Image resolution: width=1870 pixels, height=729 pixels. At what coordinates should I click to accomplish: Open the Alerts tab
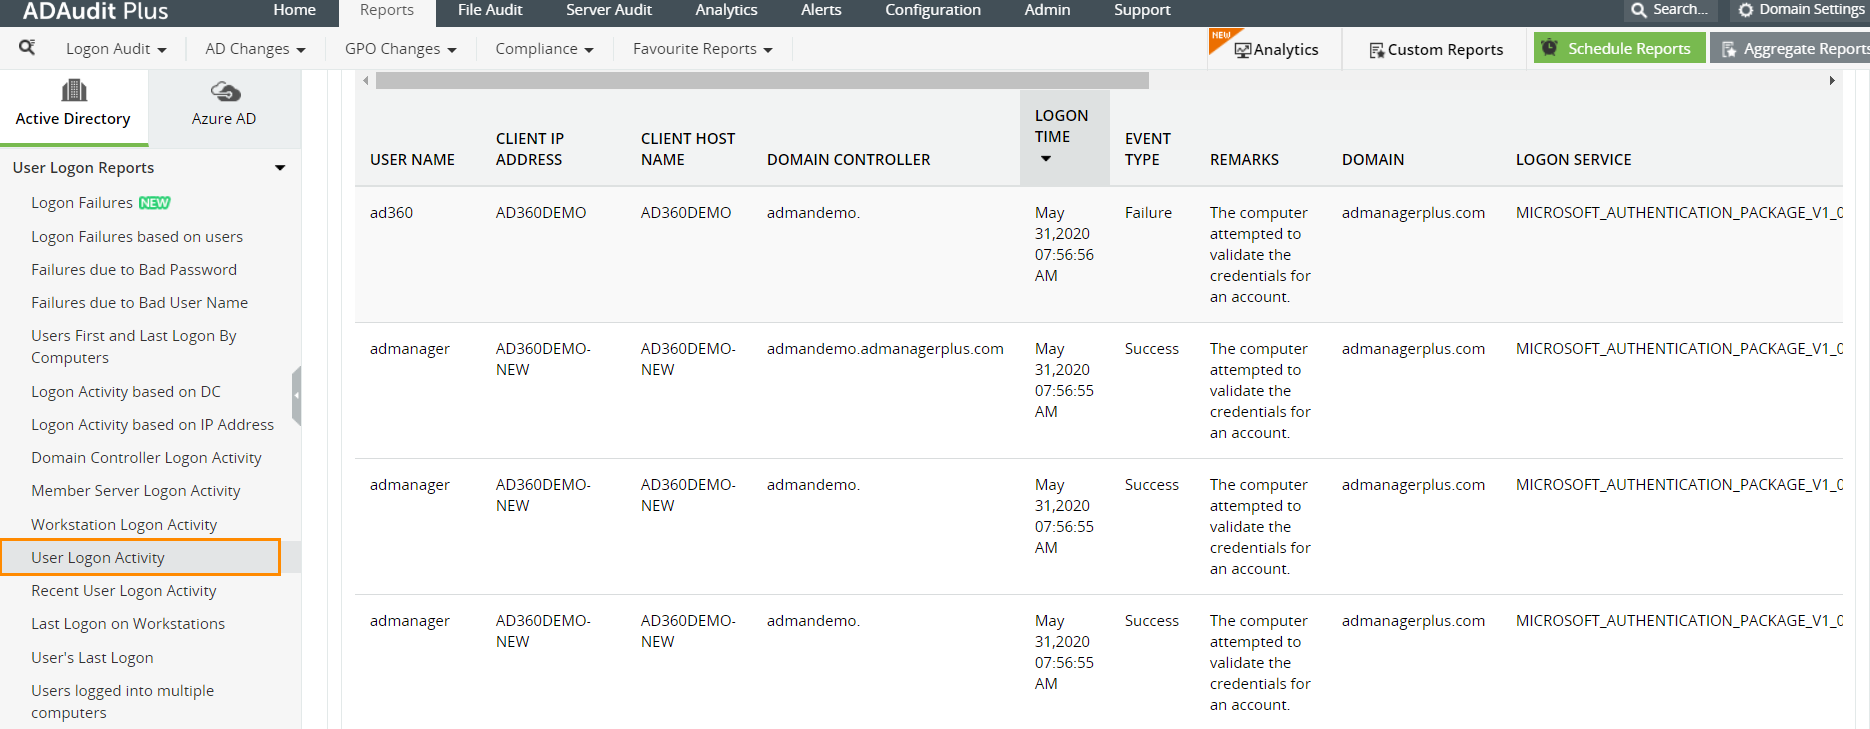[821, 10]
